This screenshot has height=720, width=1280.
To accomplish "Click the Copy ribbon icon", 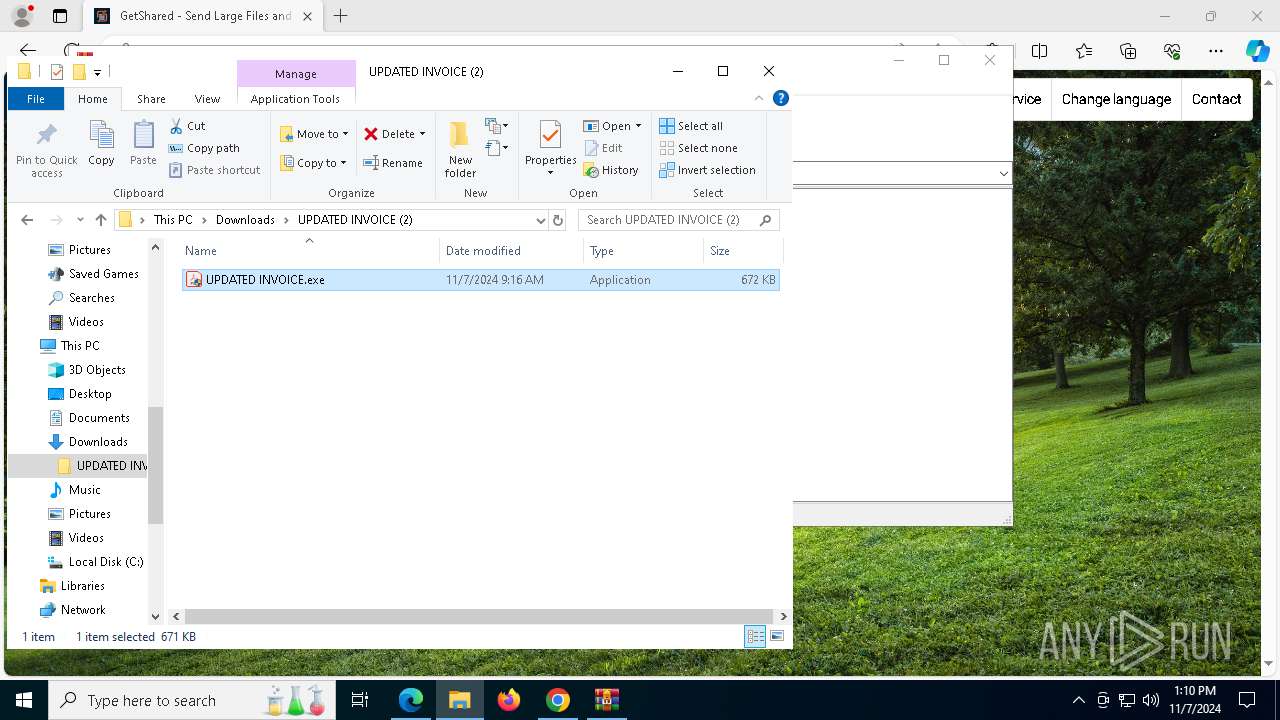I will pos(101,143).
